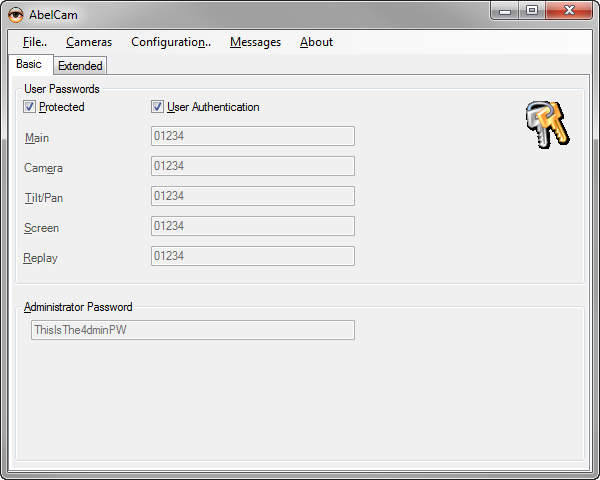Click the Main password field
Screen dimensions: 600x480
click(252, 136)
